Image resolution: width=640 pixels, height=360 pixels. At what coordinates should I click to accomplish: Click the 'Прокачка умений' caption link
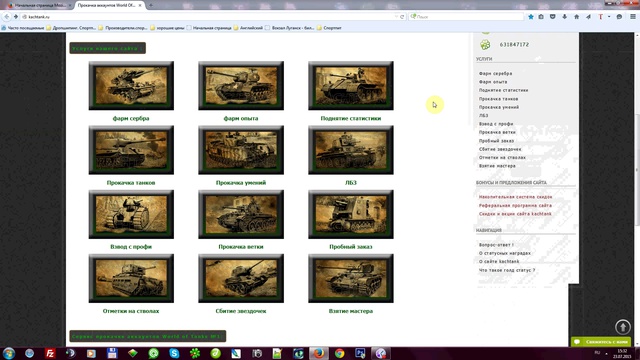[241, 183]
